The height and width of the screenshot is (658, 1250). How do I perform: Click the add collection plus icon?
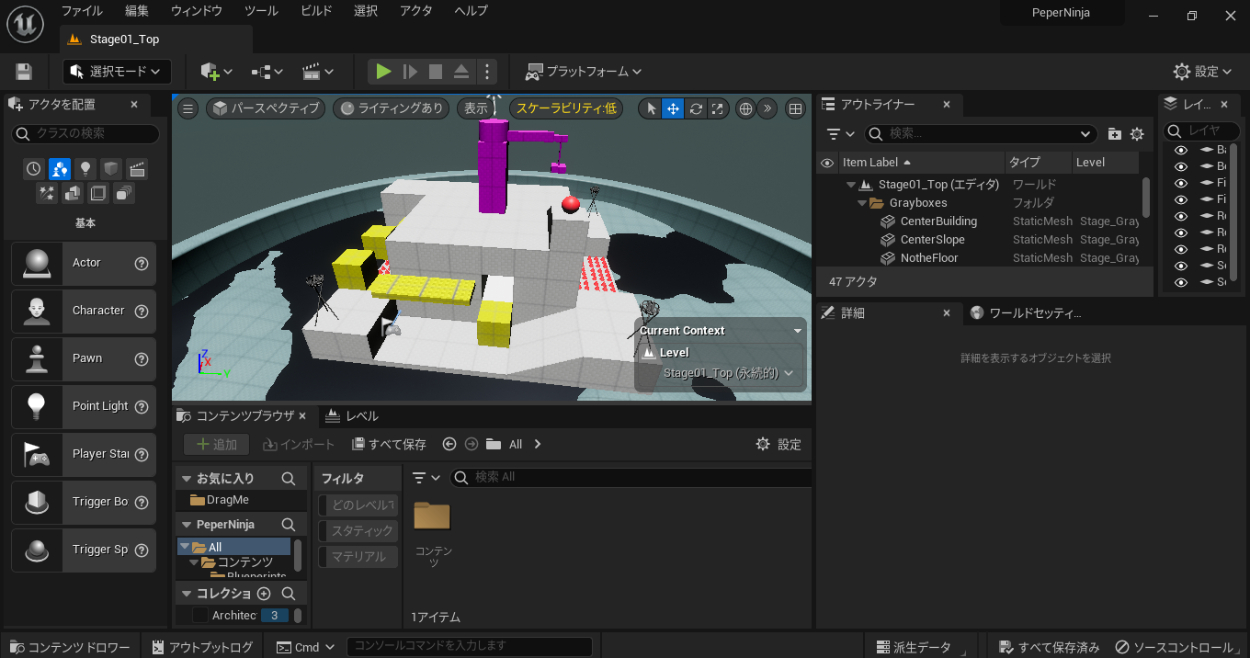click(x=264, y=594)
